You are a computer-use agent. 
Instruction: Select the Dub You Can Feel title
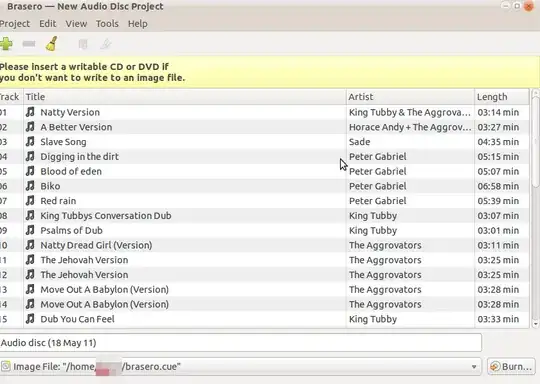pos(77,319)
